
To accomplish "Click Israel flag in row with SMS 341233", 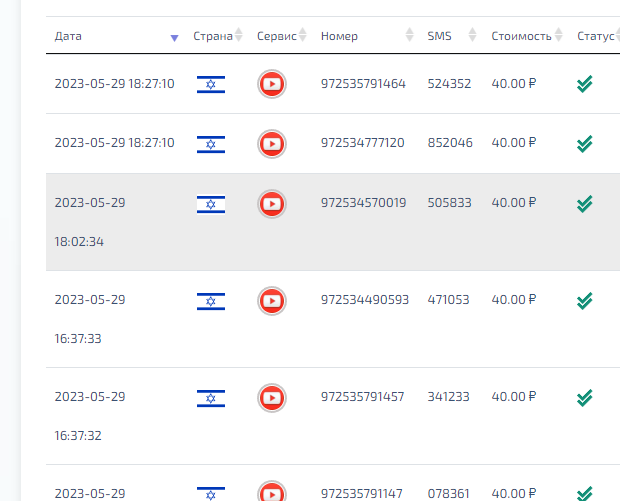I will [211, 397].
